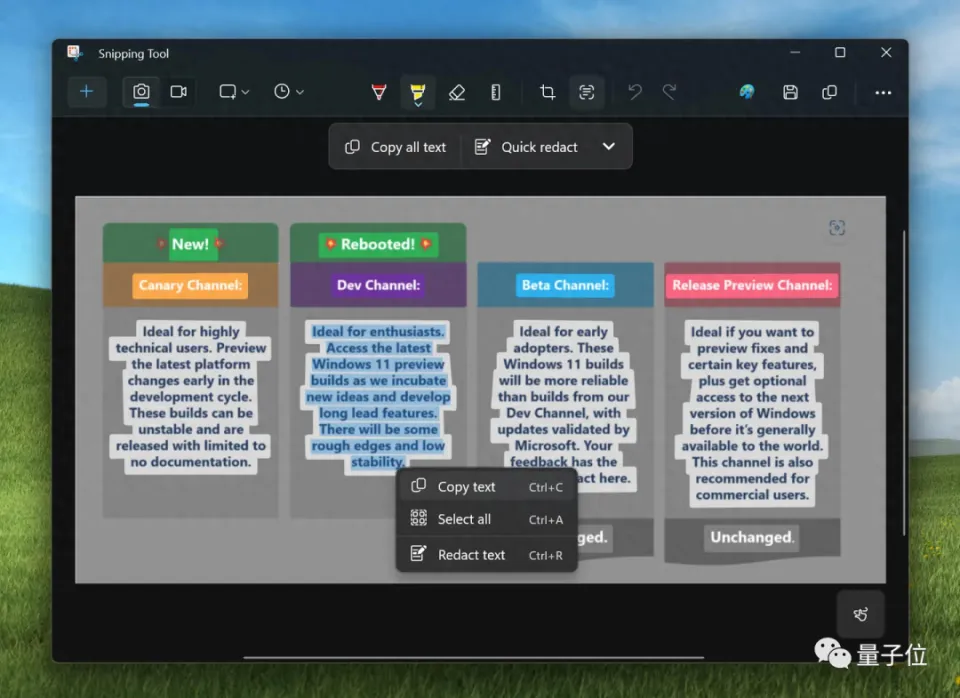This screenshot has width=960, height=698.
Task: Click the Copy all text button
Action: (396, 147)
